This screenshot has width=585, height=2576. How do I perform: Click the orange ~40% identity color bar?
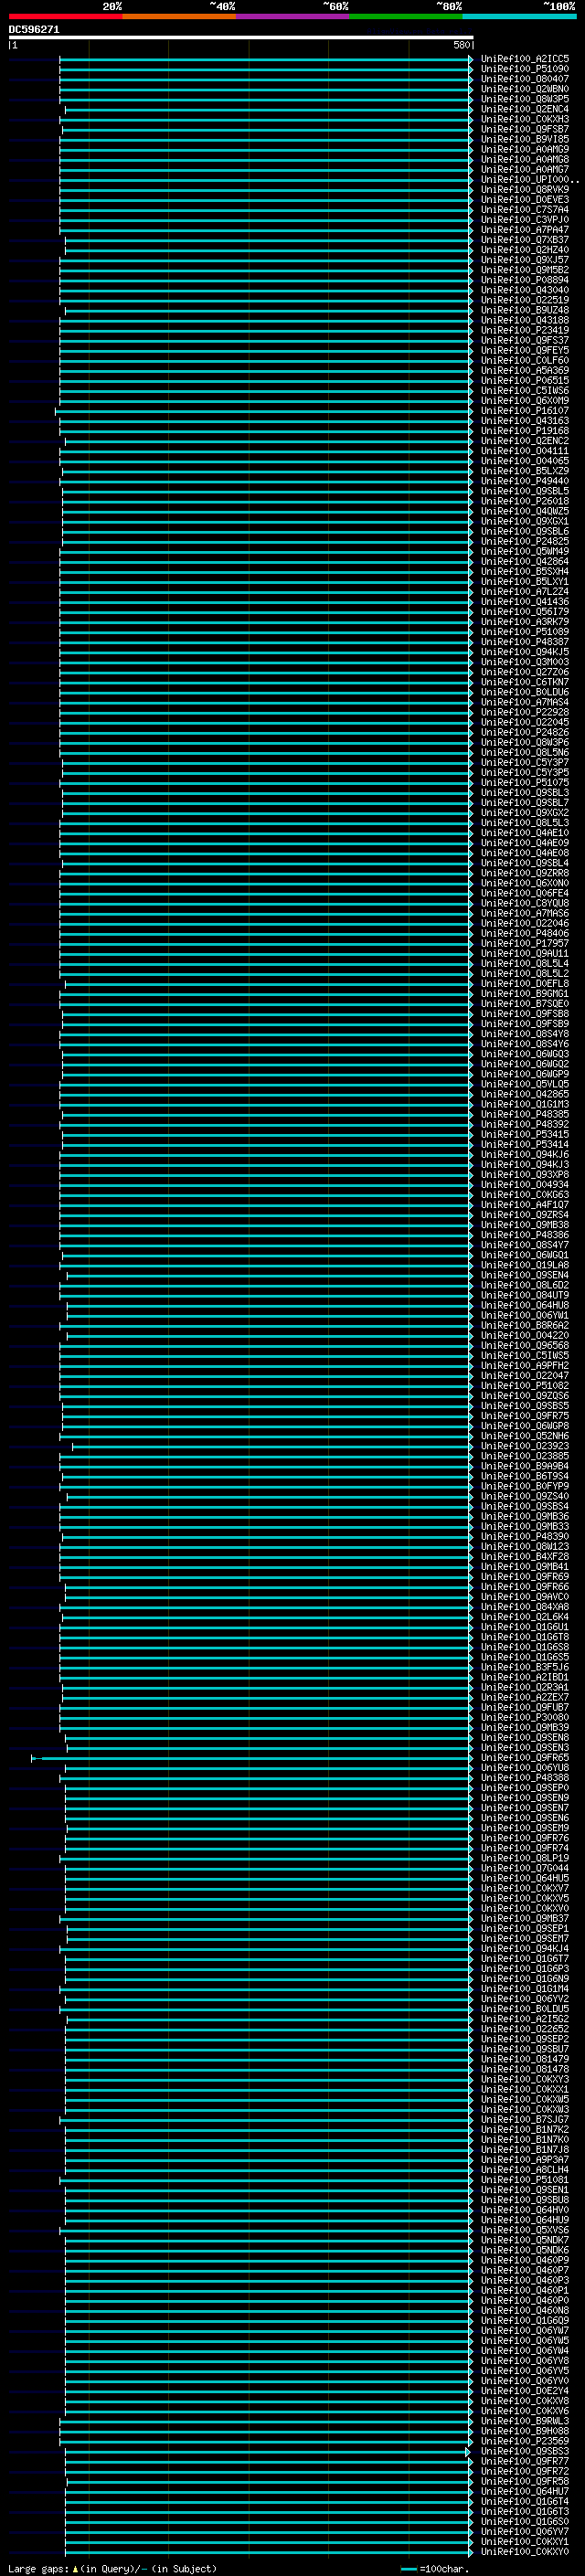point(179,17)
